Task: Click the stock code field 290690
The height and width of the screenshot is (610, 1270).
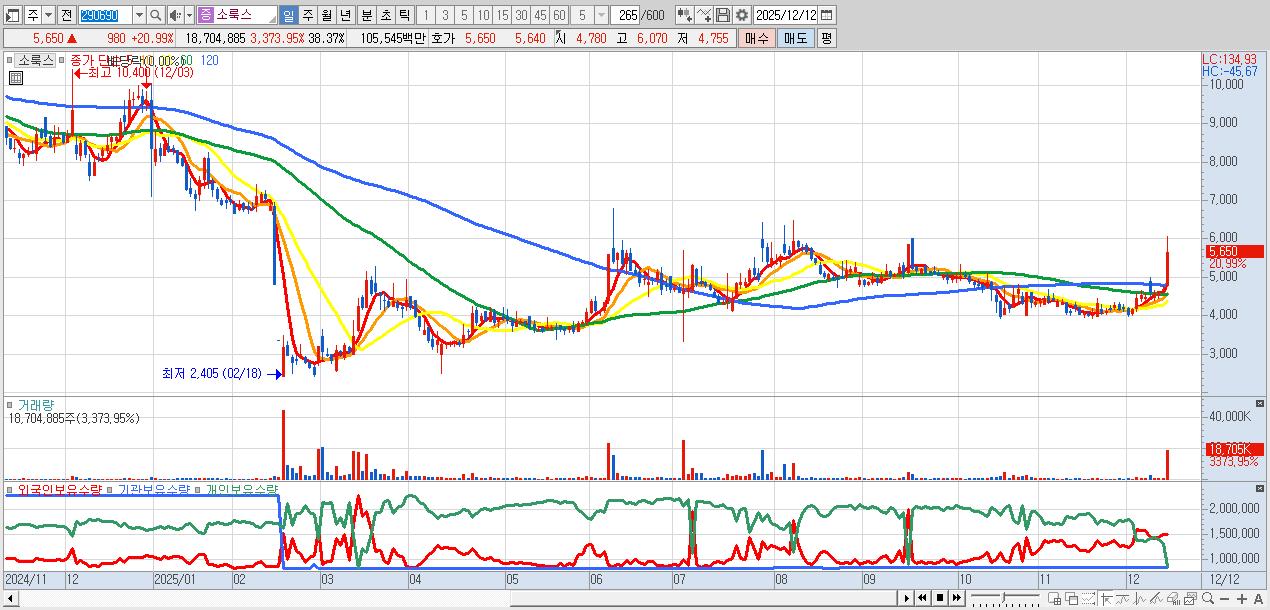Action: (x=104, y=15)
